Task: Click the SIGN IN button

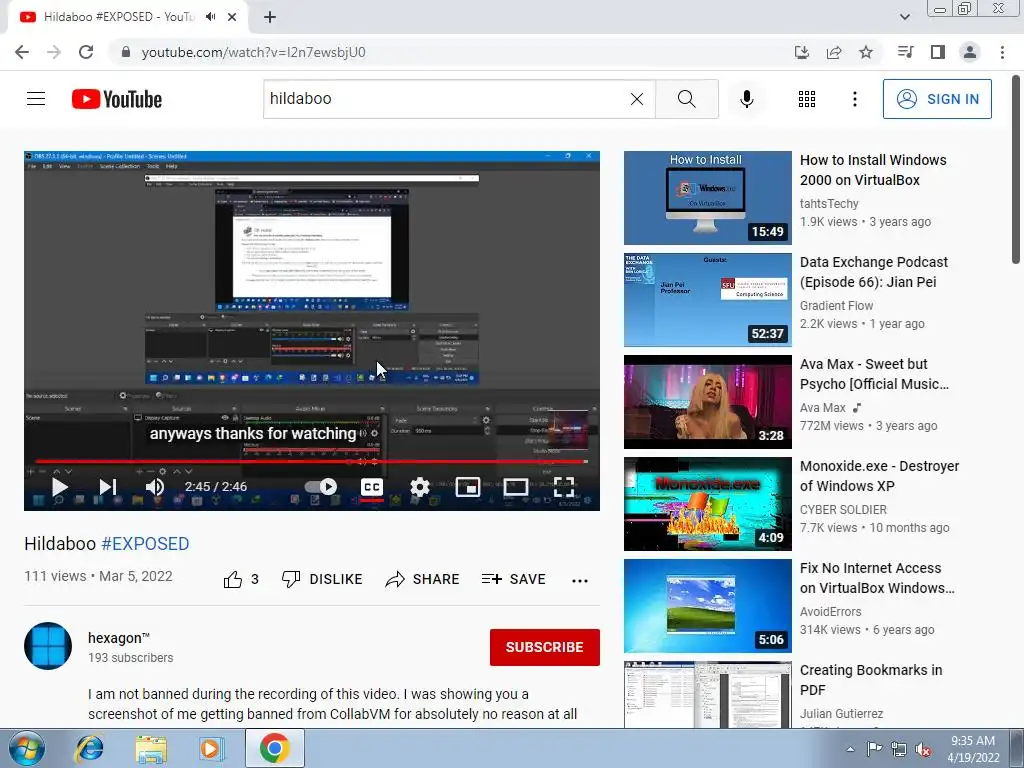Action: click(937, 99)
